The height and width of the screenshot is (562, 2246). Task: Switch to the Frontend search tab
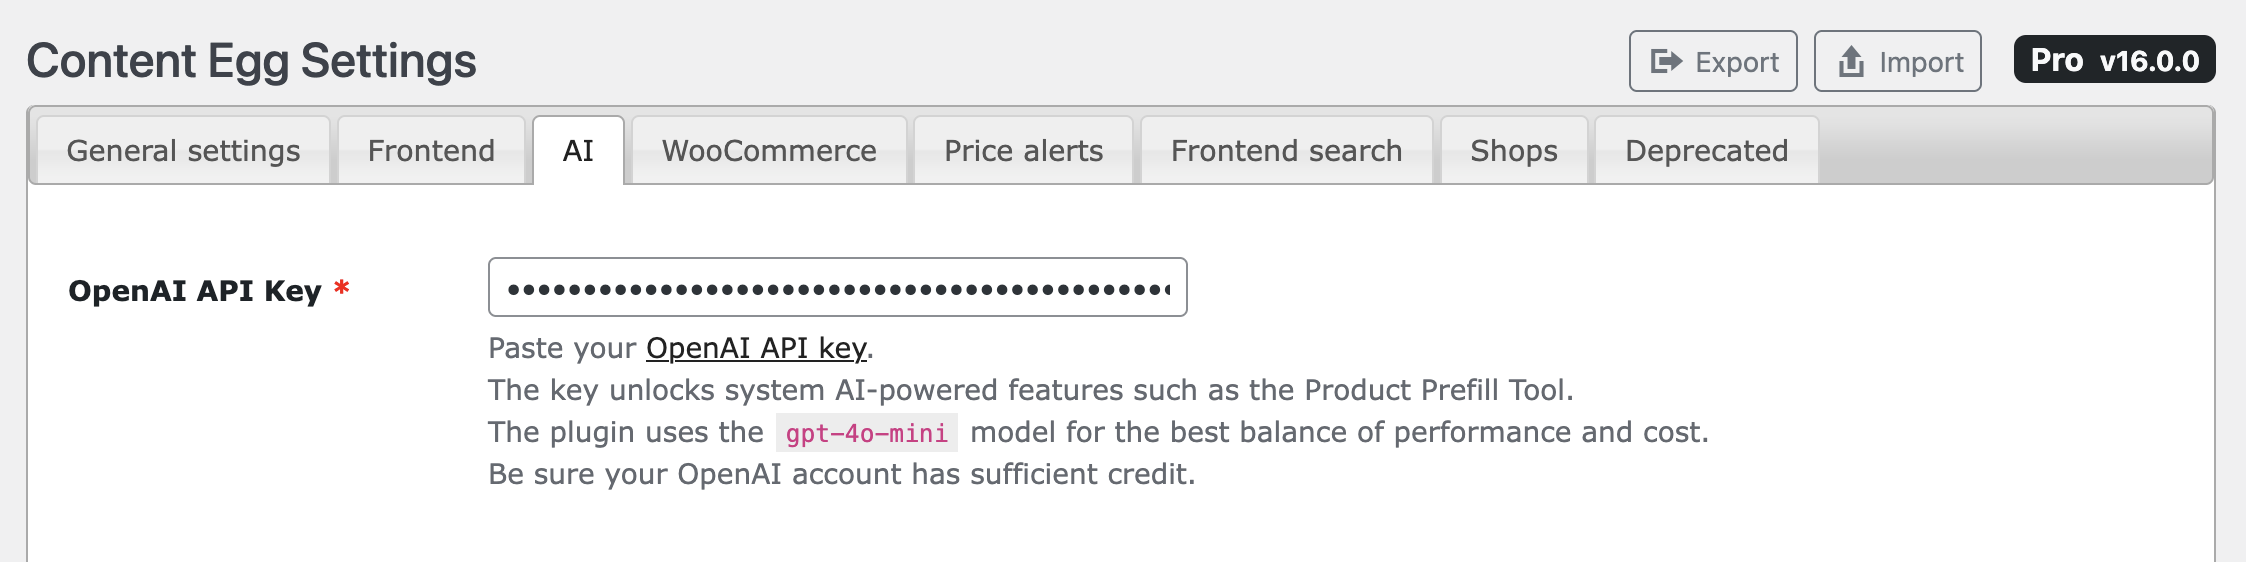pos(1286,151)
